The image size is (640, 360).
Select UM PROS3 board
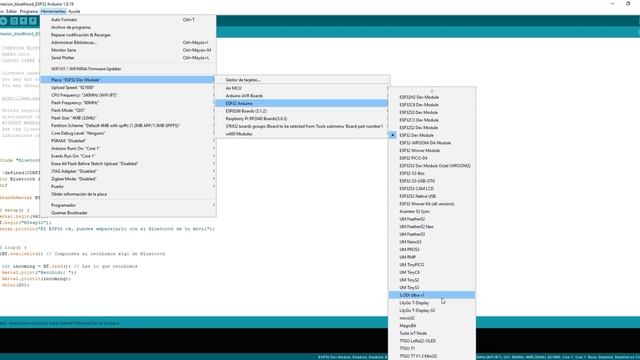tap(432, 249)
